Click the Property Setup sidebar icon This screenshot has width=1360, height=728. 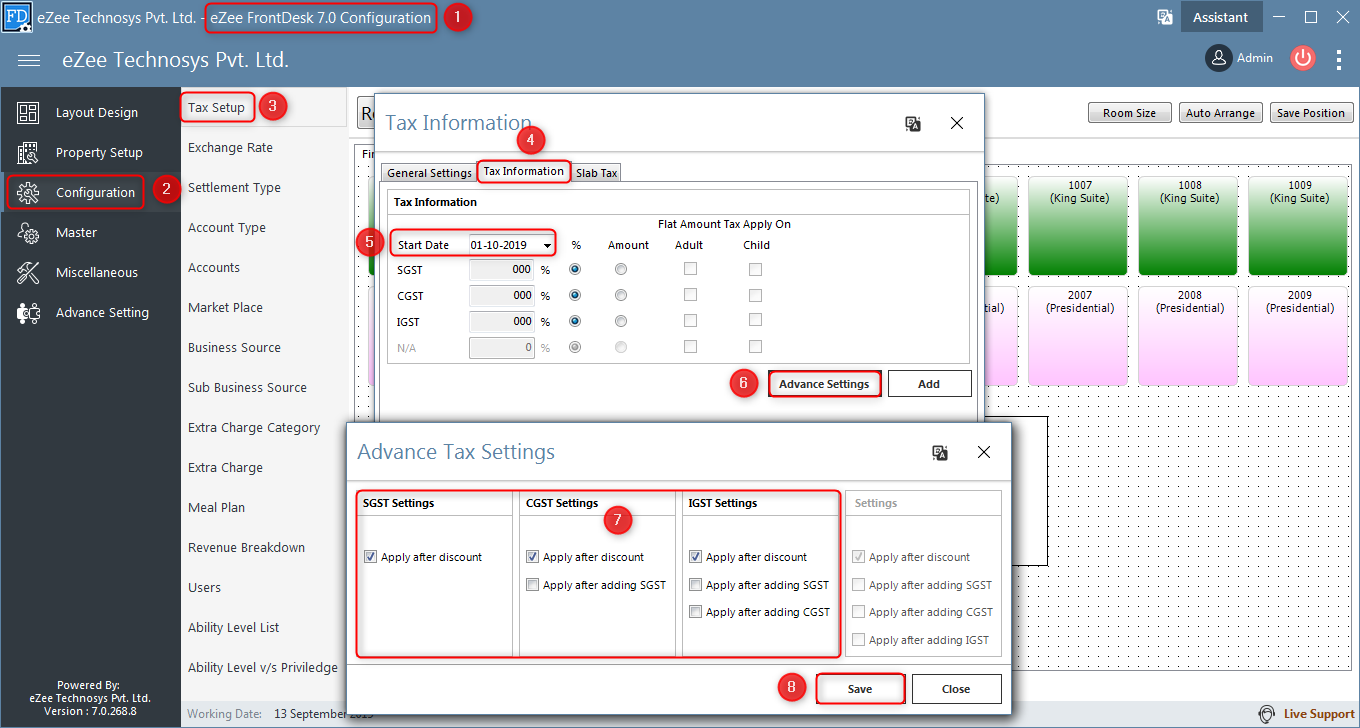[x=28, y=153]
